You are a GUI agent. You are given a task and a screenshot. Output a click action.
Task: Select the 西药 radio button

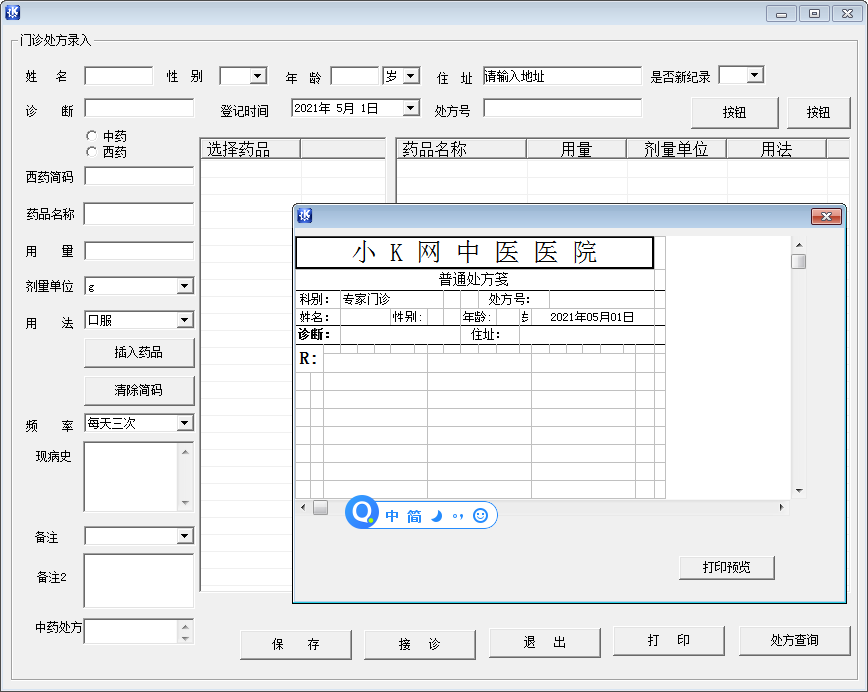tap(92, 152)
